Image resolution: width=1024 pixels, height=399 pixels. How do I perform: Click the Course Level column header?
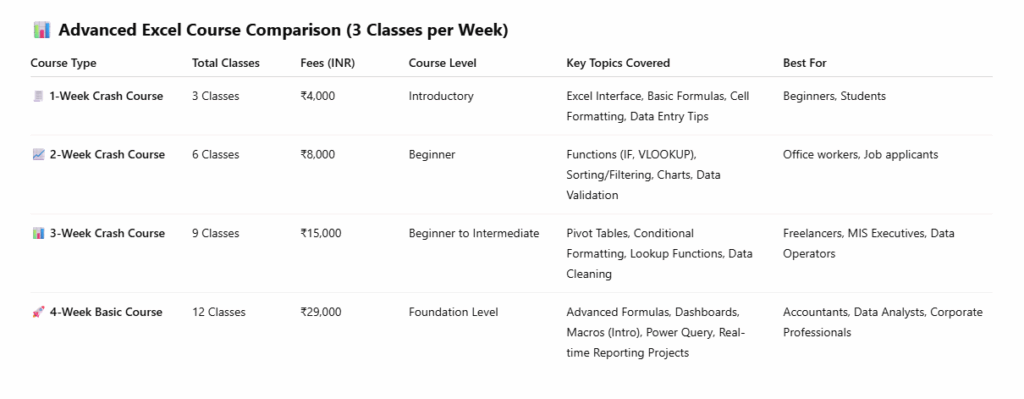pyautogui.click(x=443, y=63)
